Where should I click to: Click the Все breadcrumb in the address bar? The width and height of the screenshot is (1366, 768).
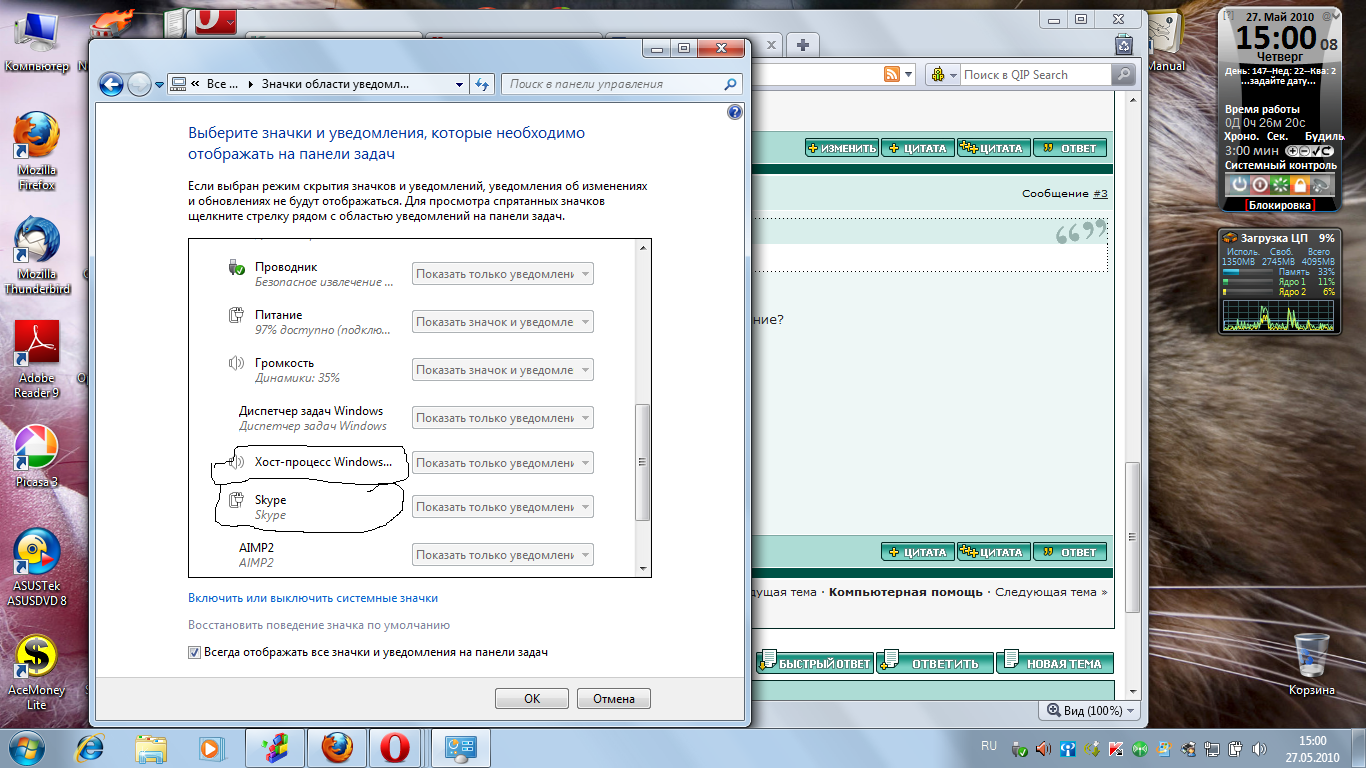[222, 85]
